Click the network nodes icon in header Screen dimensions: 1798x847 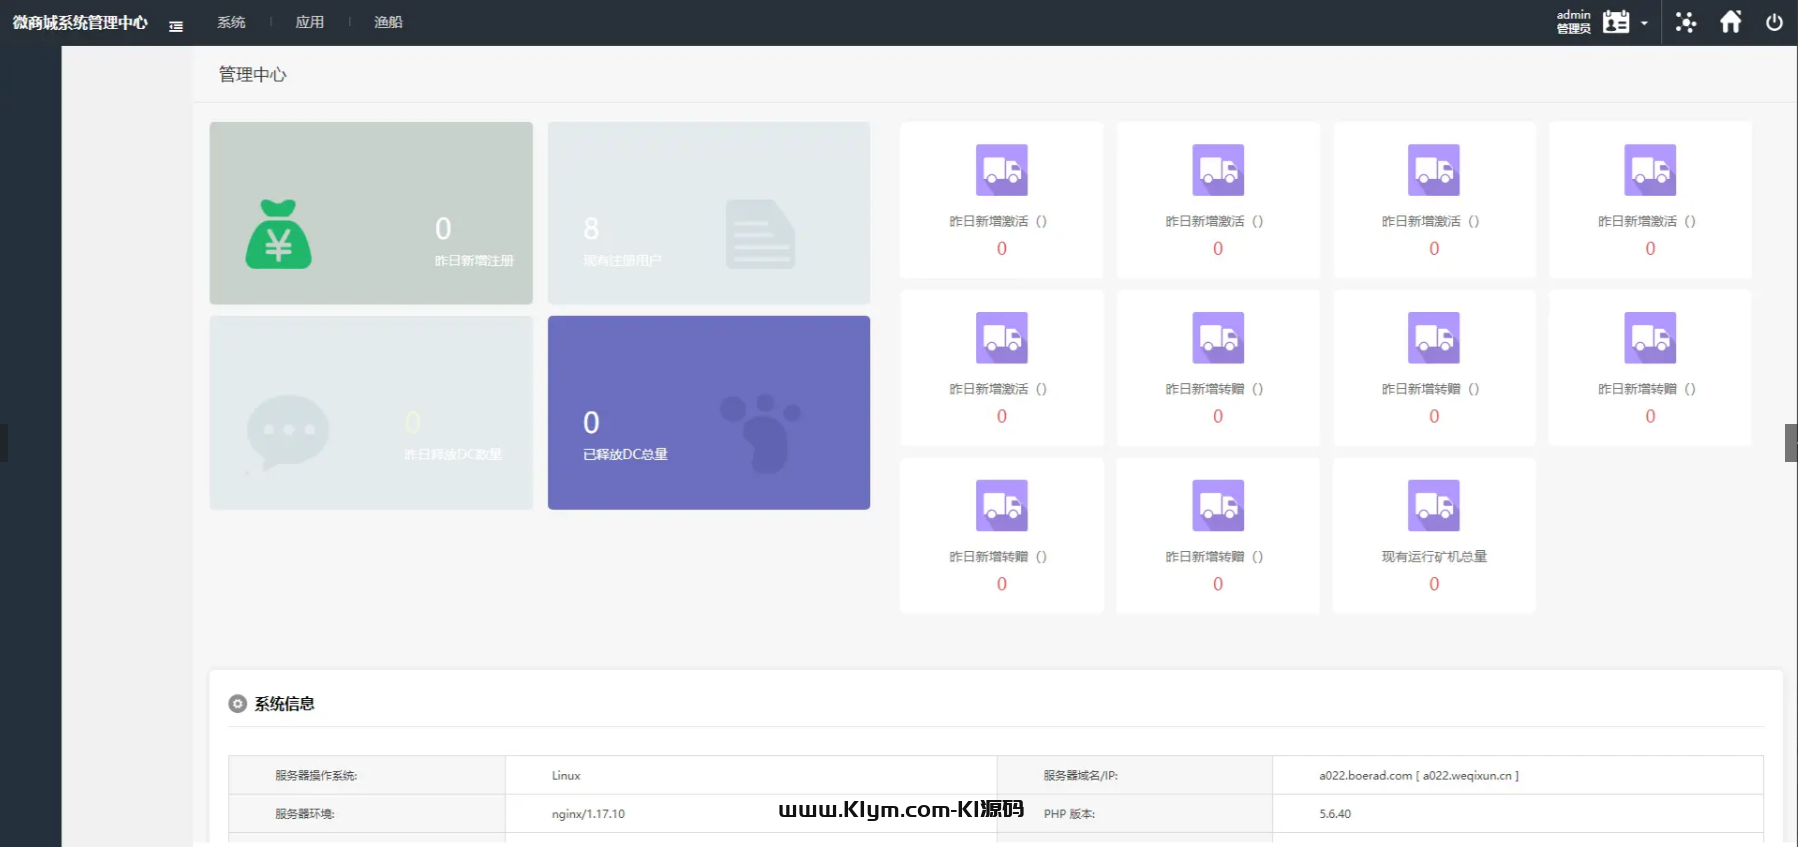(x=1686, y=22)
